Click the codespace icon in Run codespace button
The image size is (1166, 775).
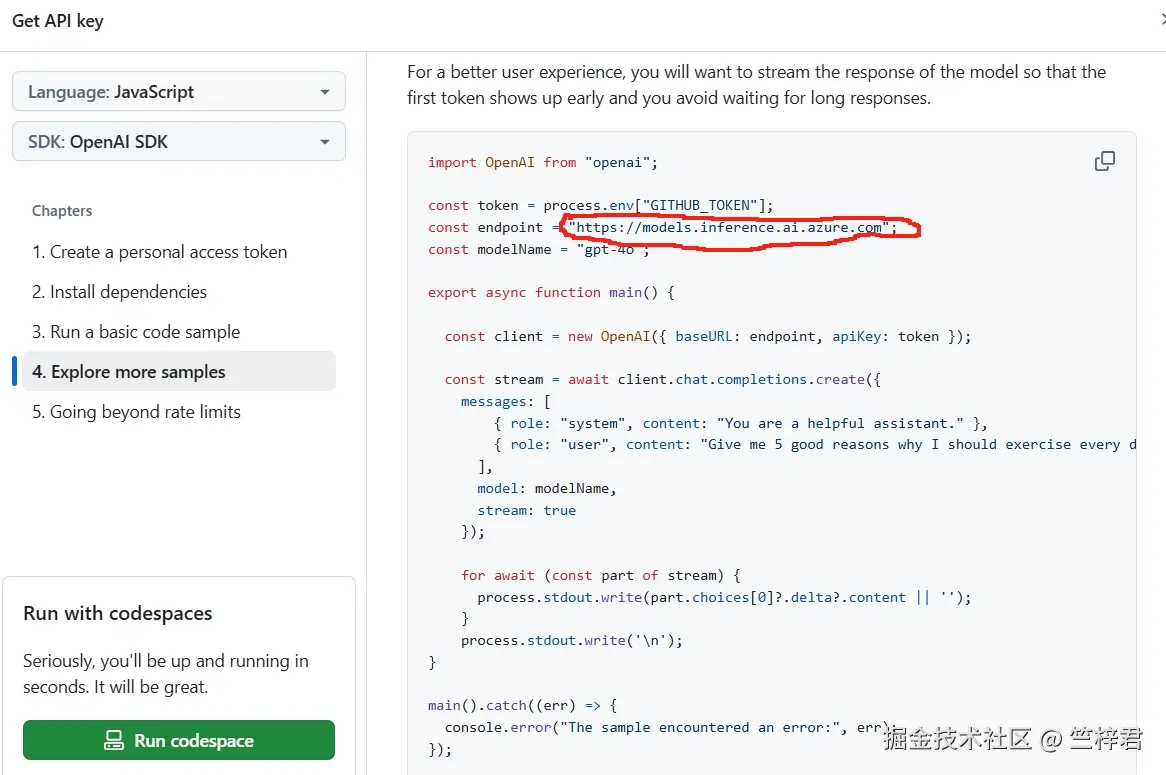pyautogui.click(x=114, y=740)
